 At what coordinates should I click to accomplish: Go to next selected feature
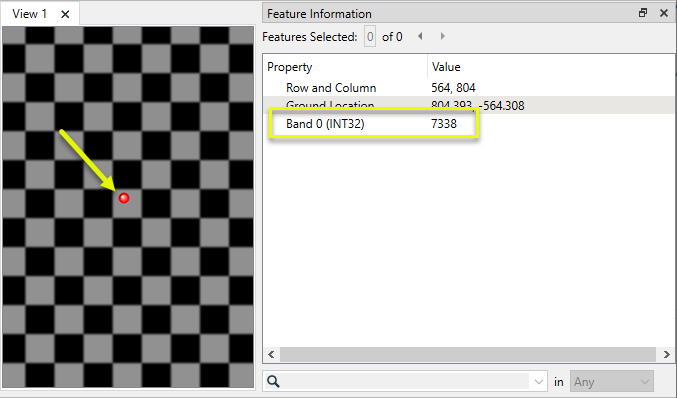pyautogui.click(x=443, y=36)
